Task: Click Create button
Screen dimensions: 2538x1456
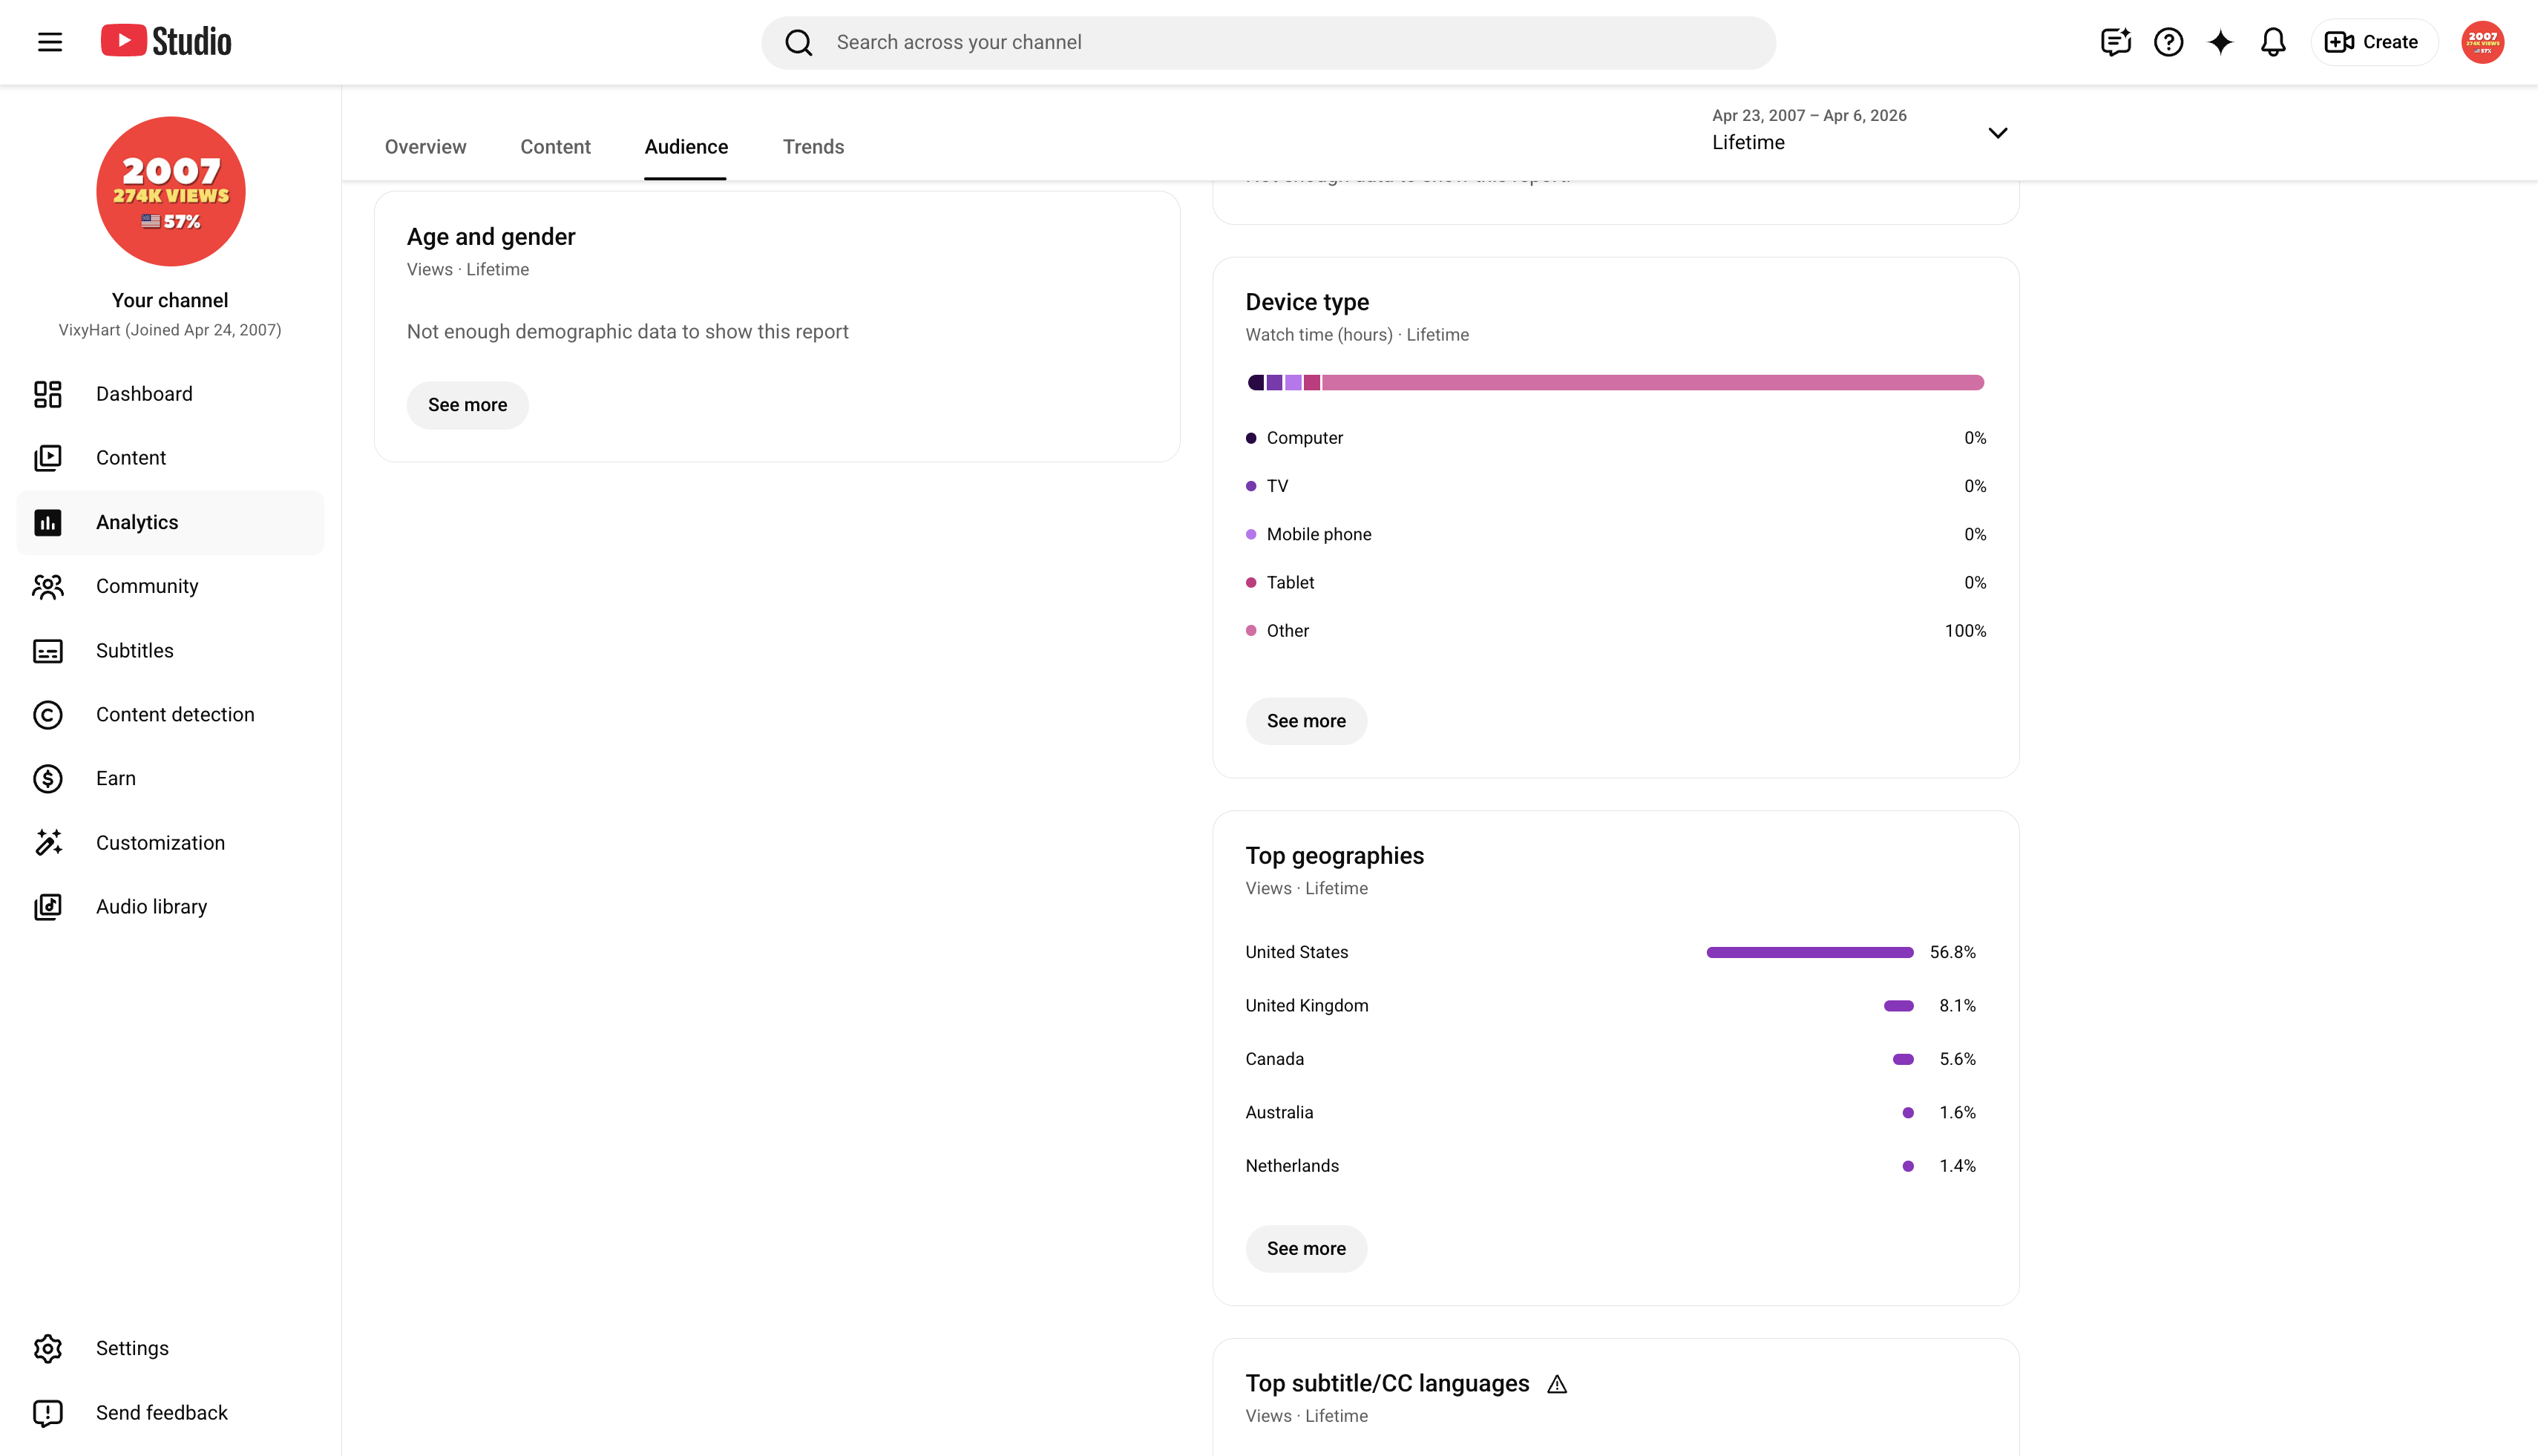Action: tap(2373, 42)
